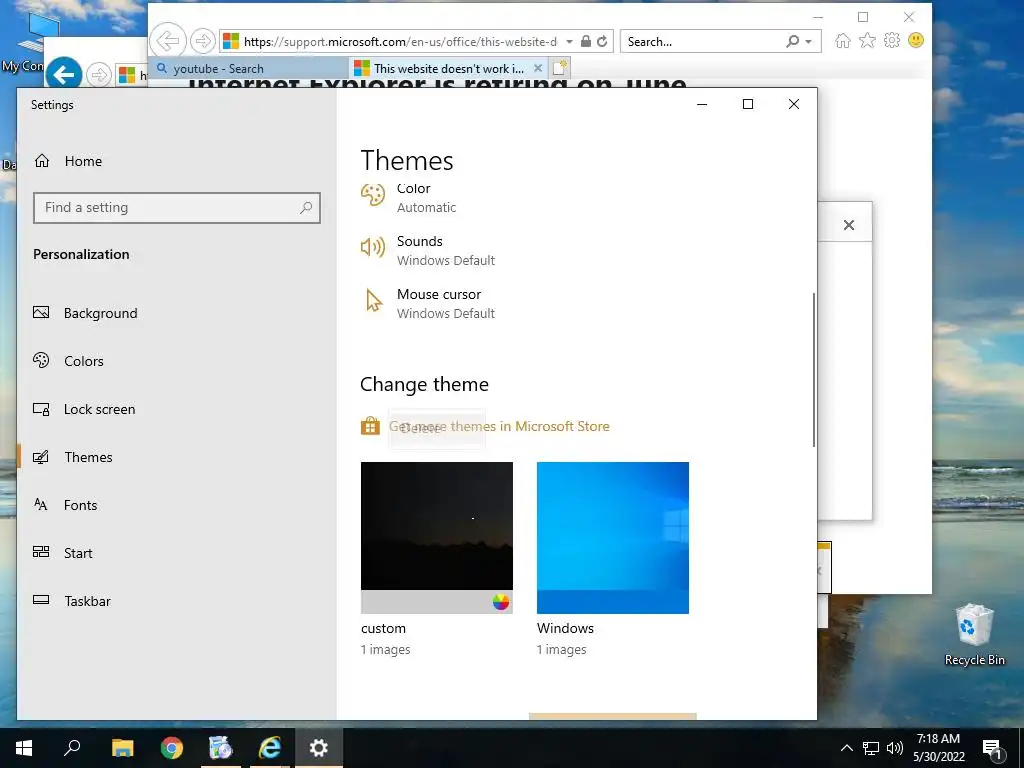The width and height of the screenshot is (1024, 768).
Task: Click the Settings gear on the taskbar
Action: click(x=319, y=748)
